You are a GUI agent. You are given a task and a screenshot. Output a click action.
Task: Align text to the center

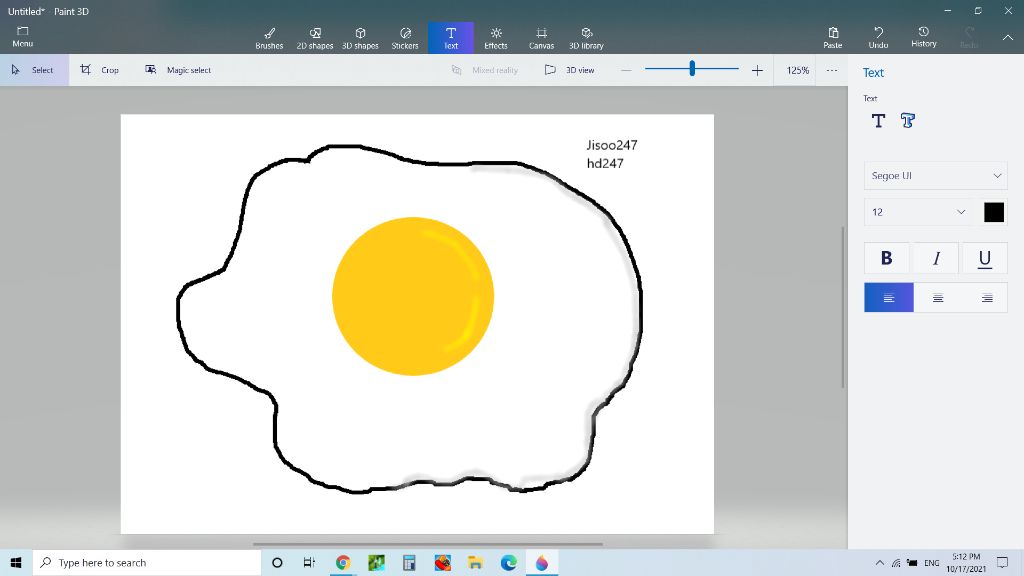click(938, 298)
